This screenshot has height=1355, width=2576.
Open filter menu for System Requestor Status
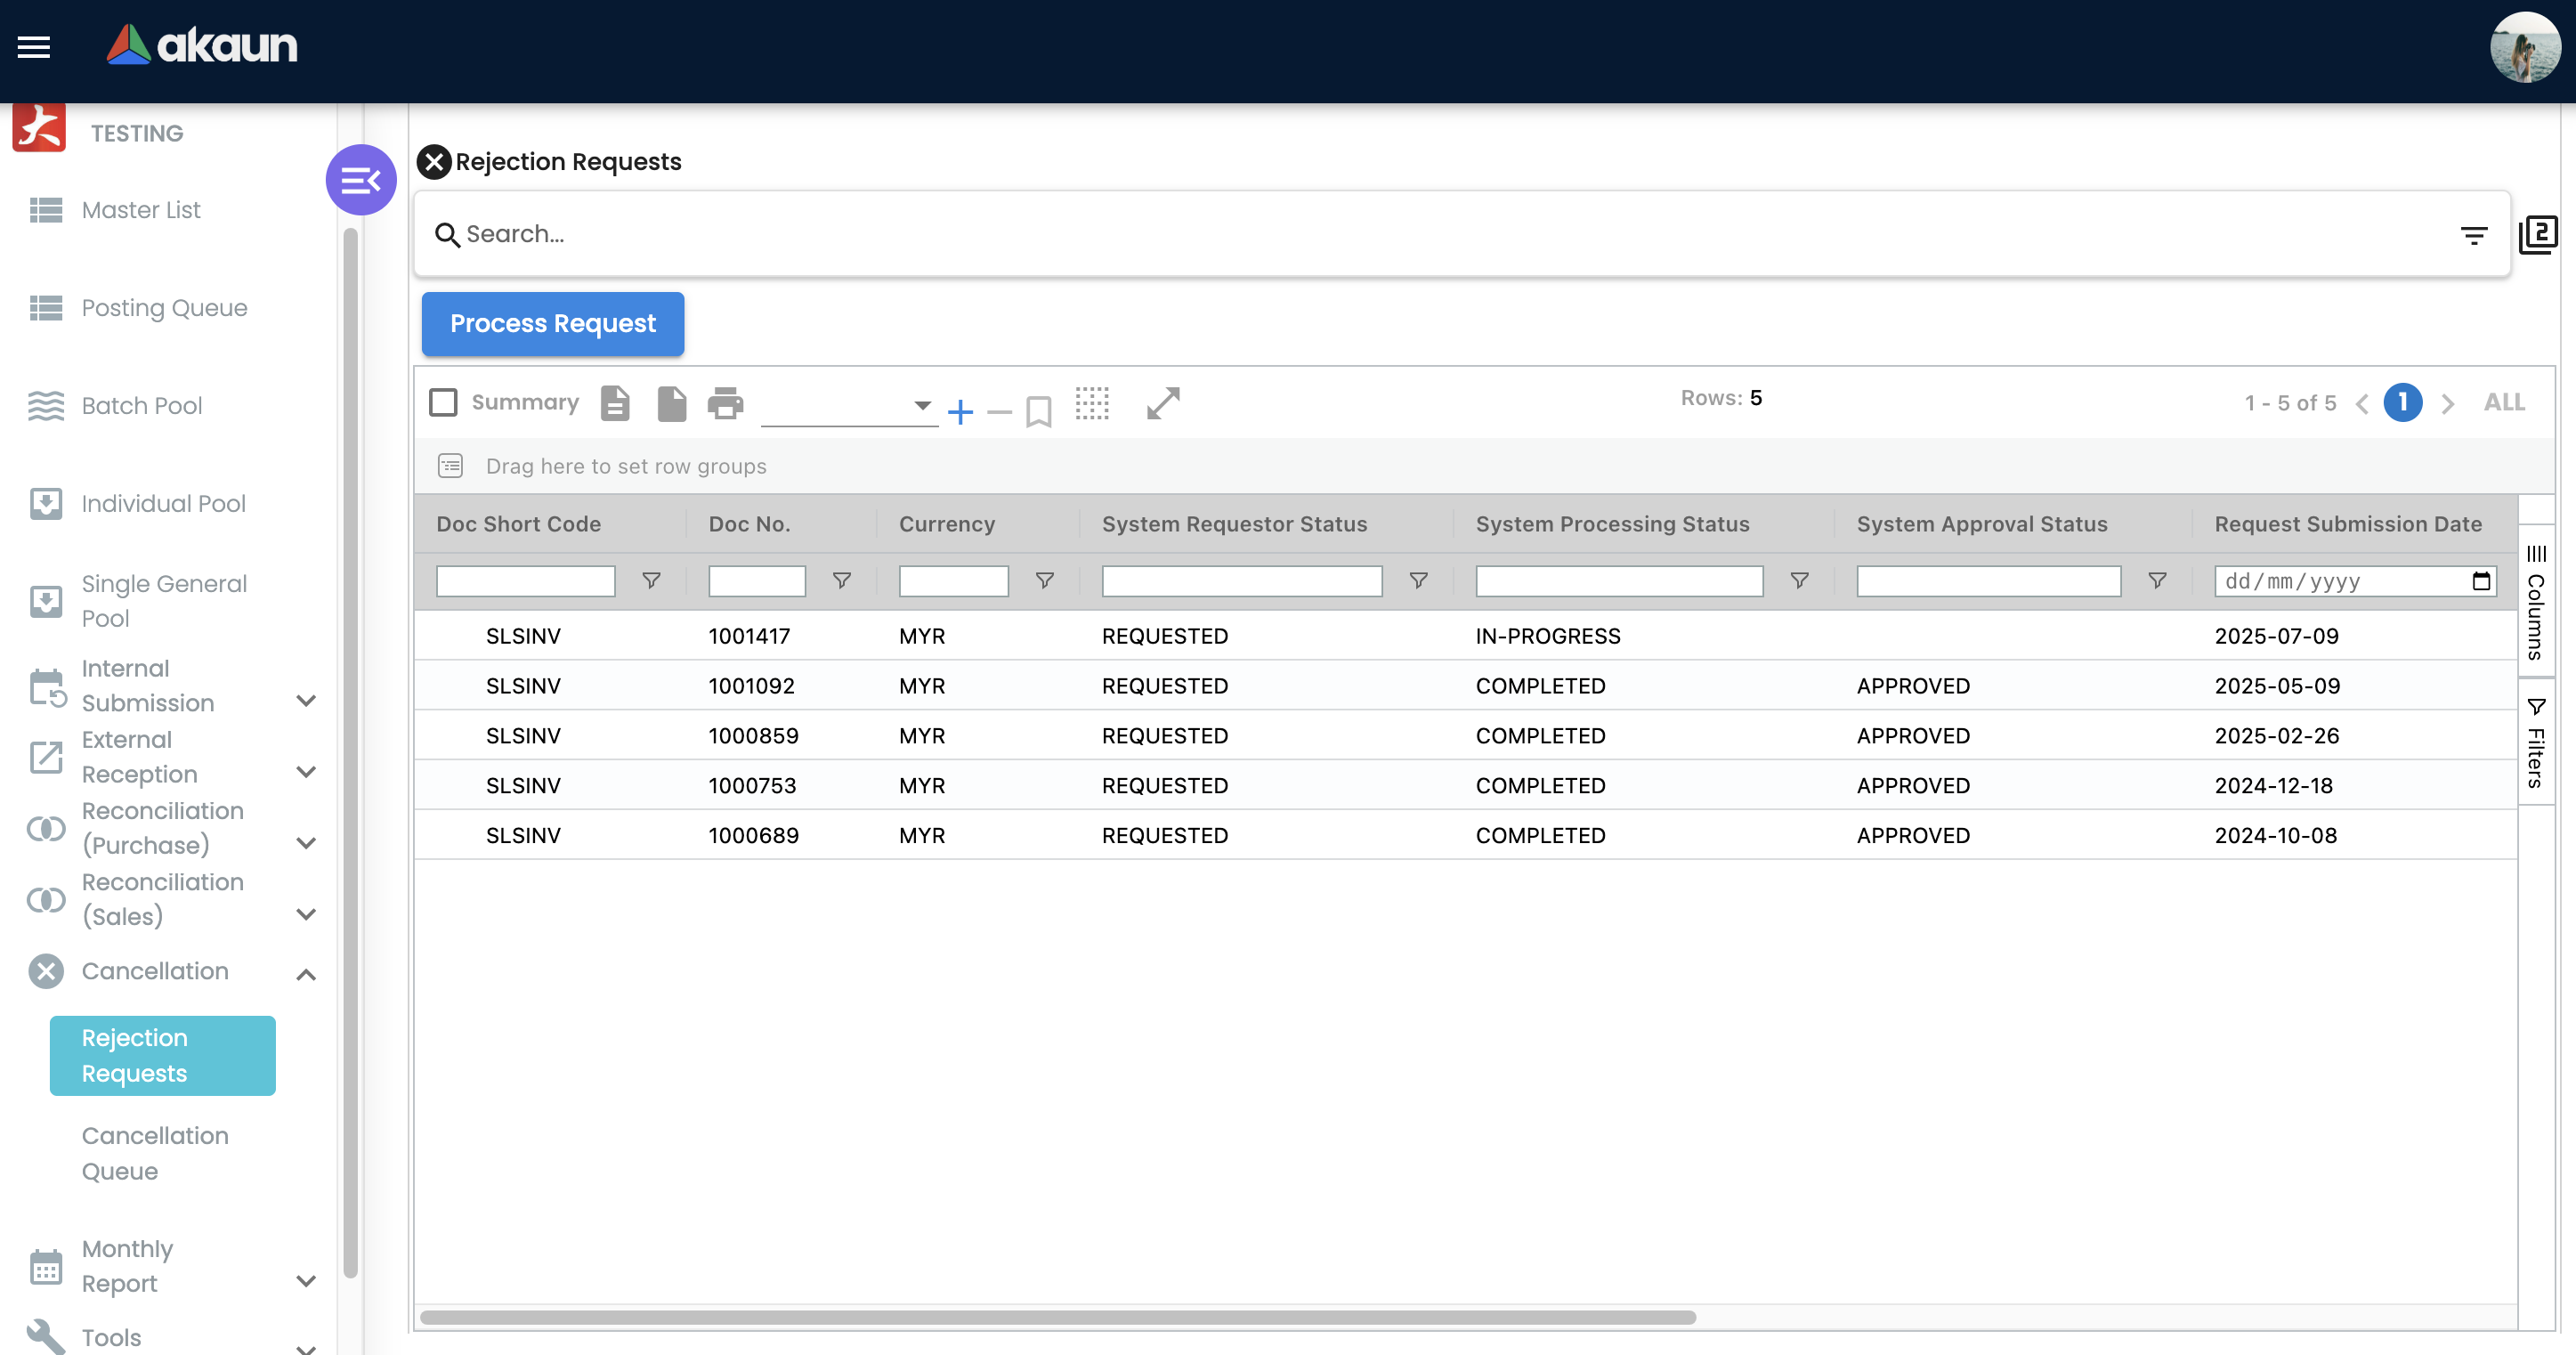[x=1418, y=580]
